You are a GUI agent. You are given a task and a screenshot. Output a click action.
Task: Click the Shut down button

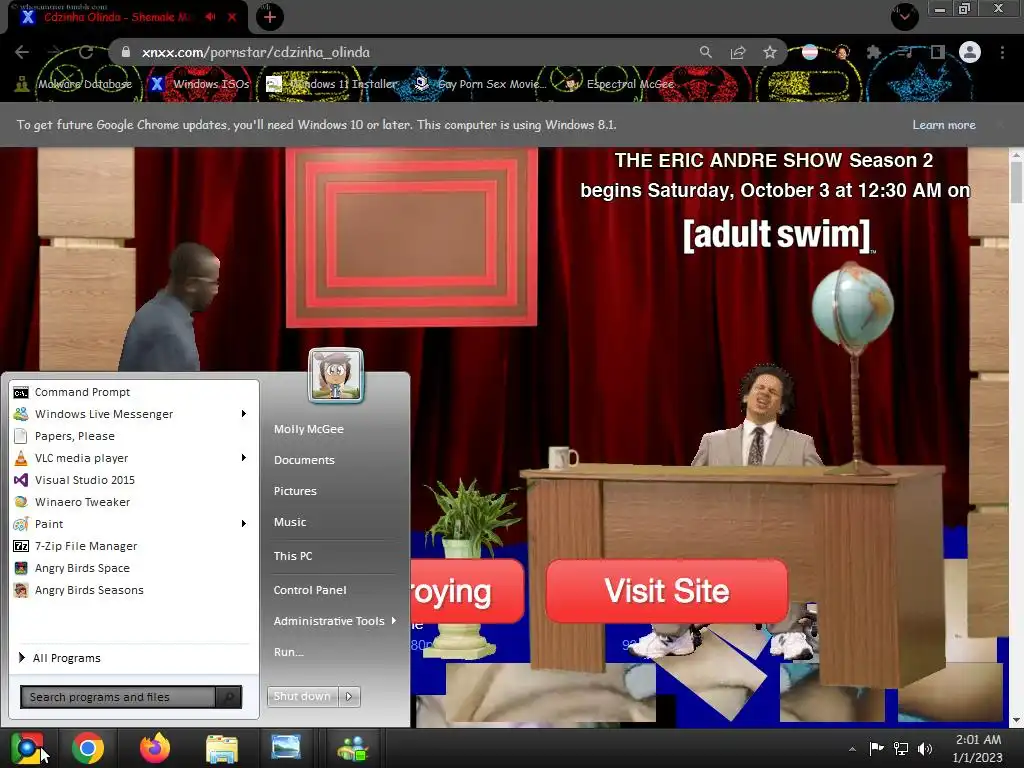tap(303, 696)
